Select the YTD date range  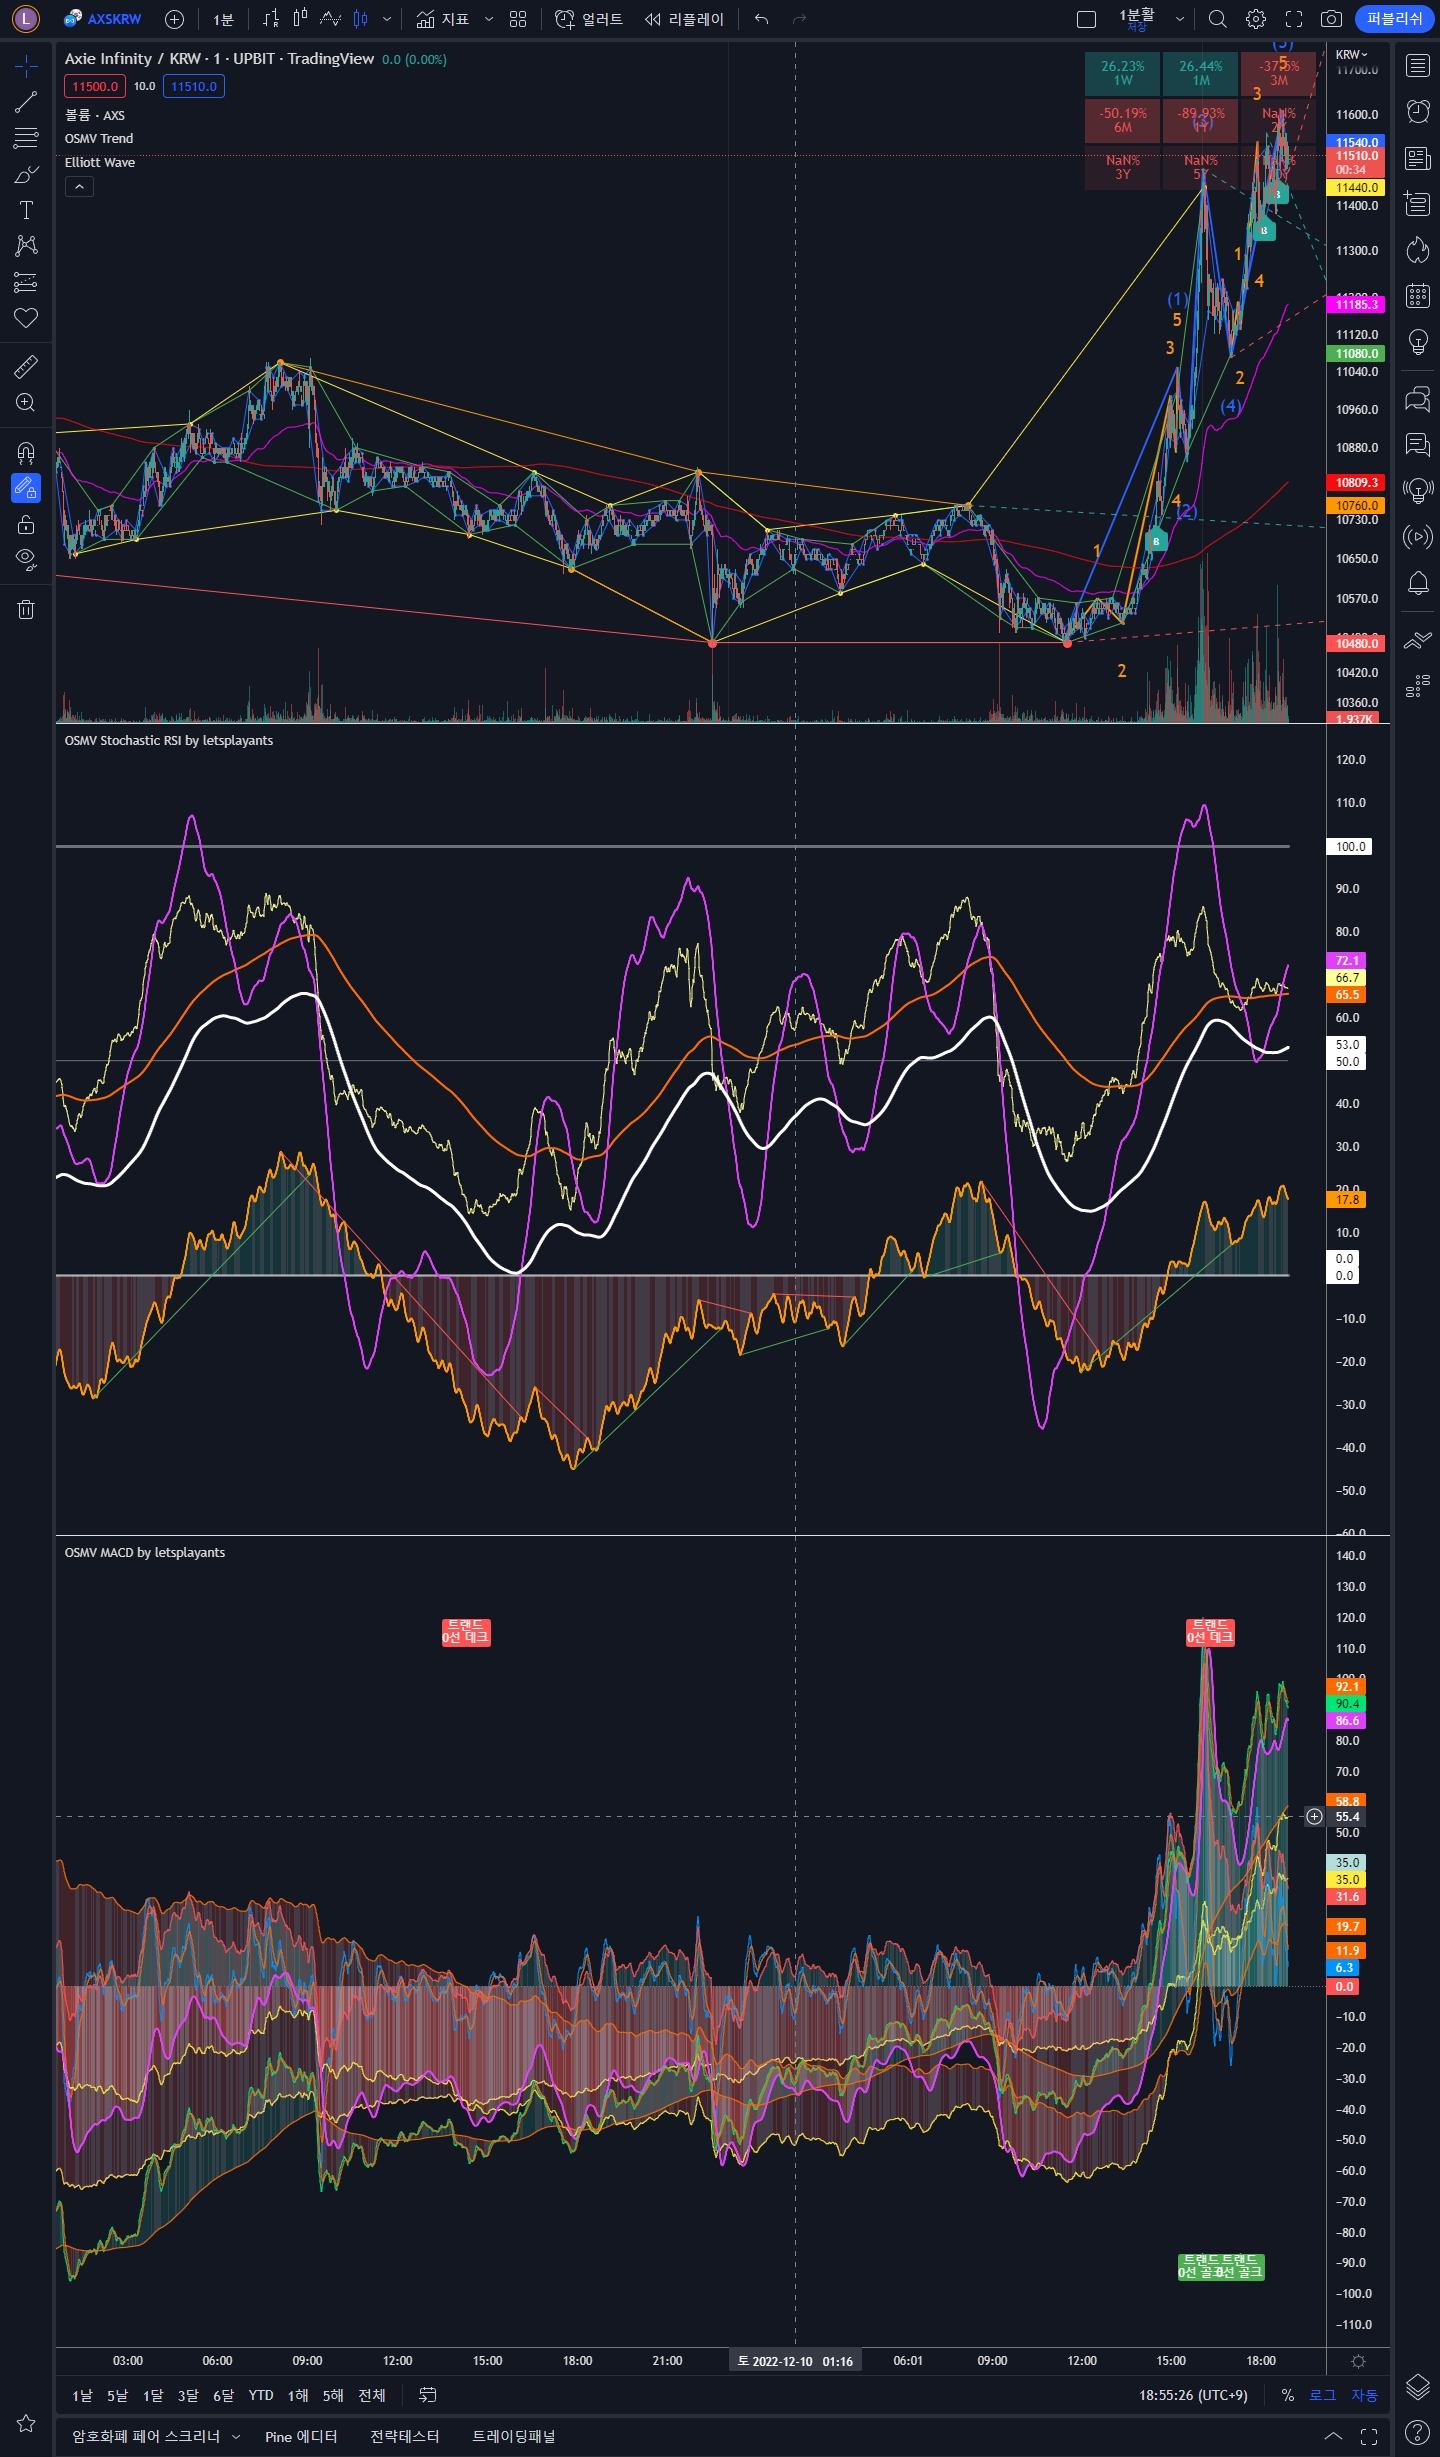point(261,2395)
